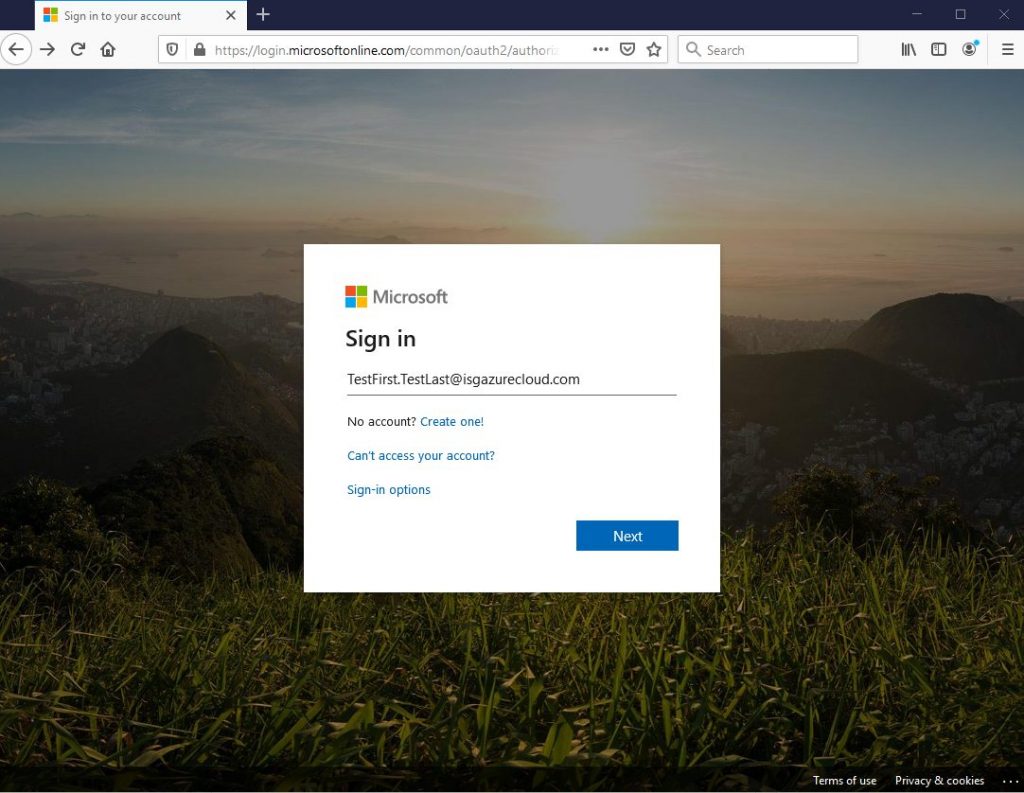The height and width of the screenshot is (793, 1024).
Task: Open Can't access your account link
Action: (421, 456)
